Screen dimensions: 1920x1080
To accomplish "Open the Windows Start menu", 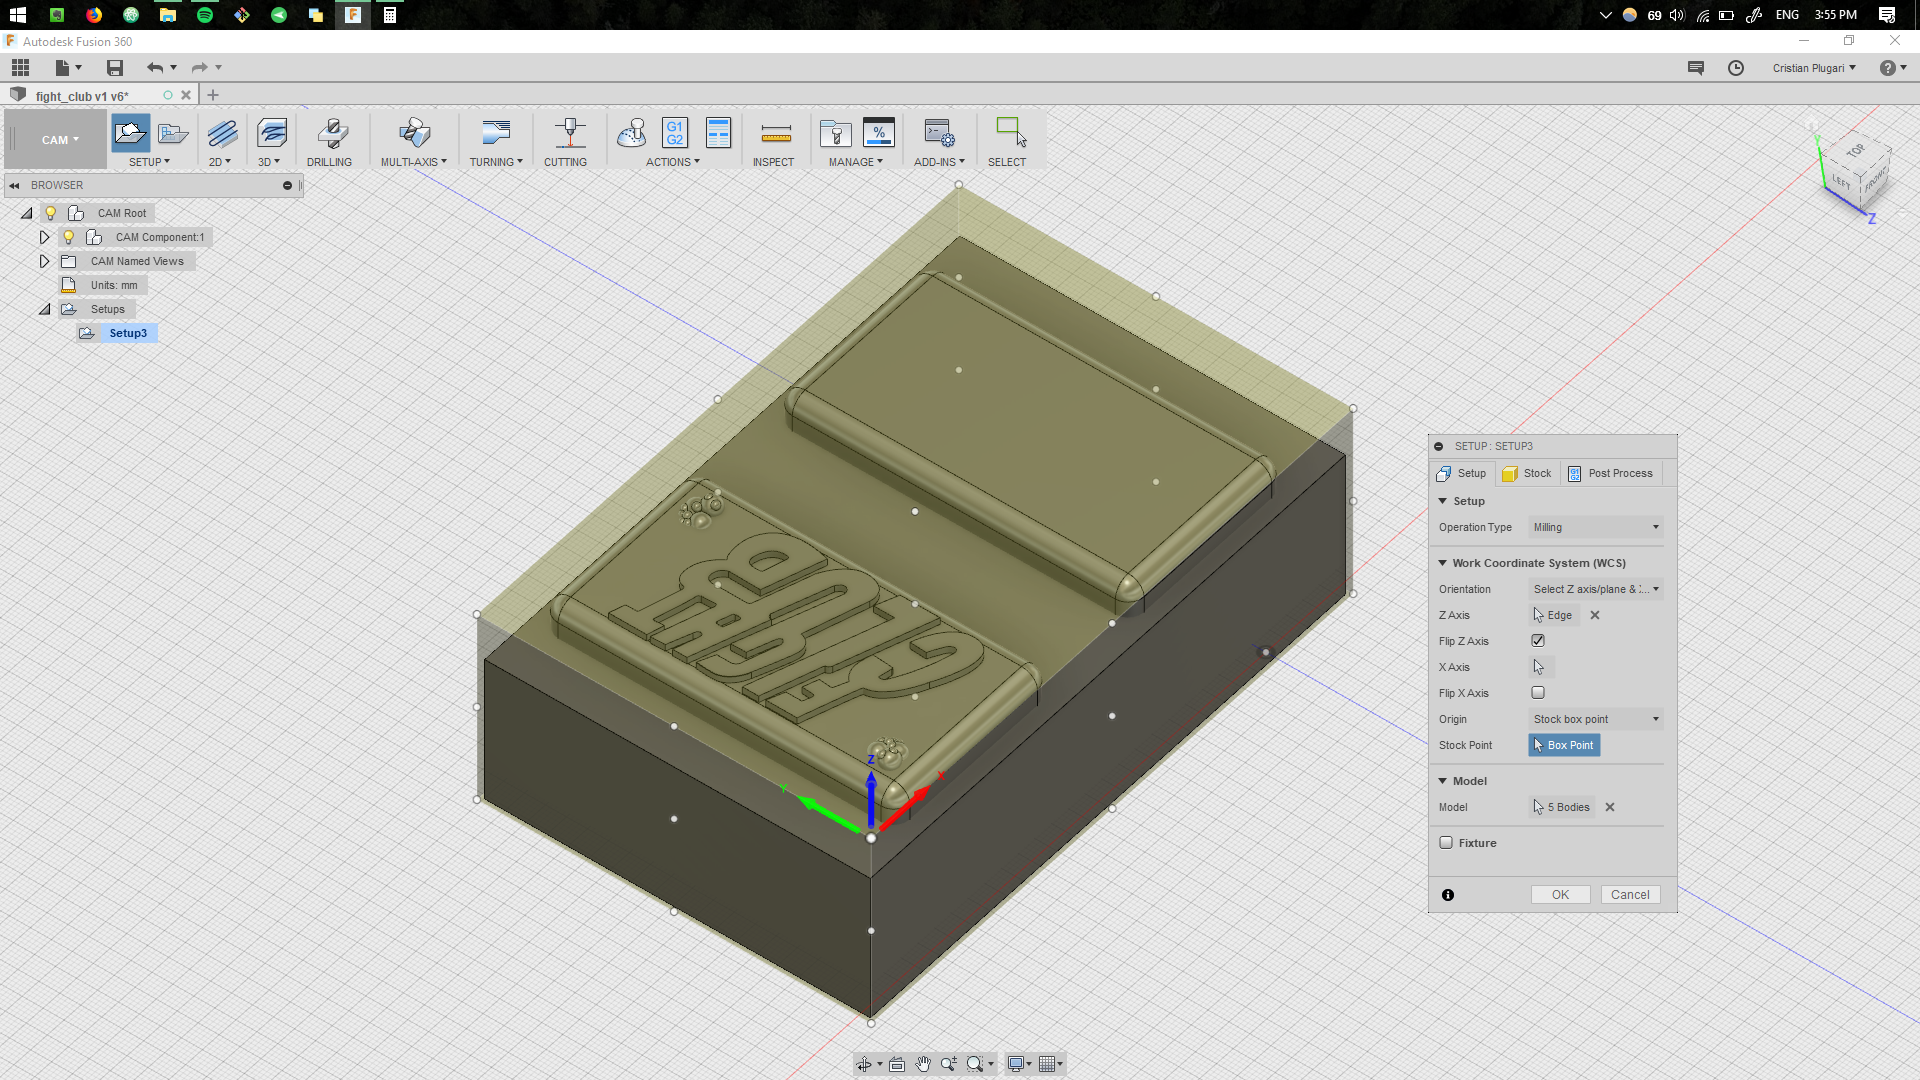I will 18,15.
